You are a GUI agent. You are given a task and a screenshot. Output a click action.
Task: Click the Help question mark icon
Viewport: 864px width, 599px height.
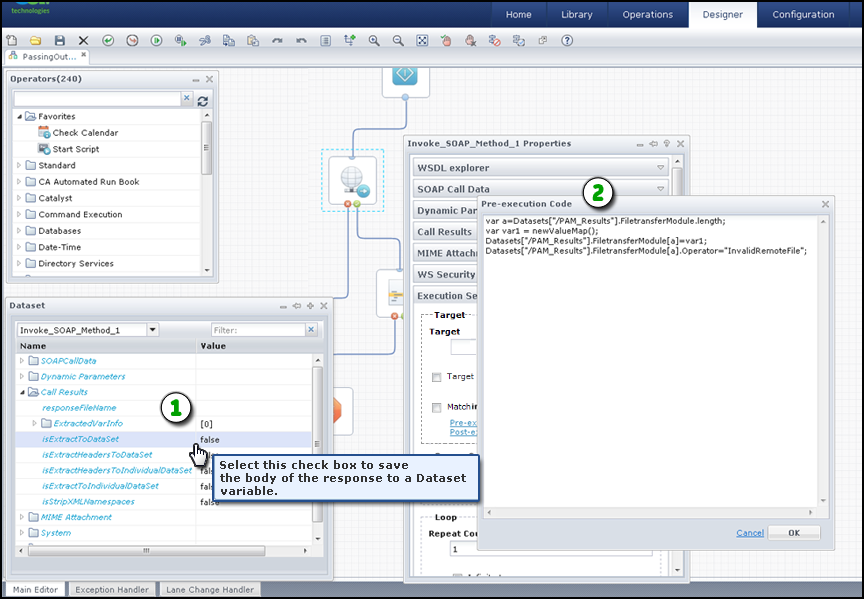tap(567, 41)
